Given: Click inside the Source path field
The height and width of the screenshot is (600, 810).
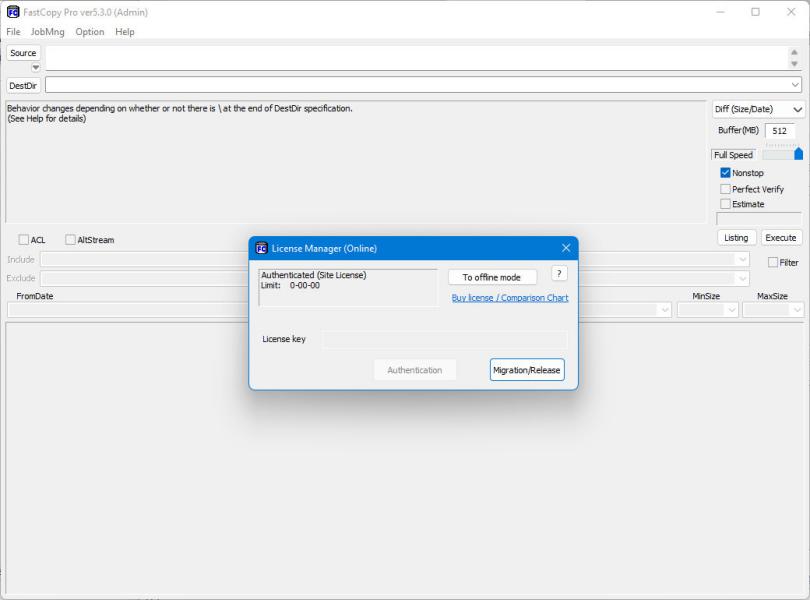Looking at the screenshot, I should [416, 58].
